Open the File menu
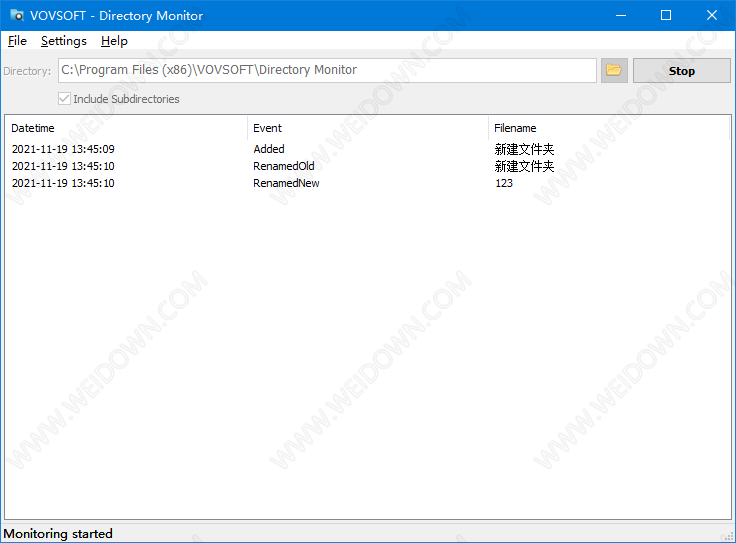The height and width of the screenshot is (543, 736). (x=17, y=41)
